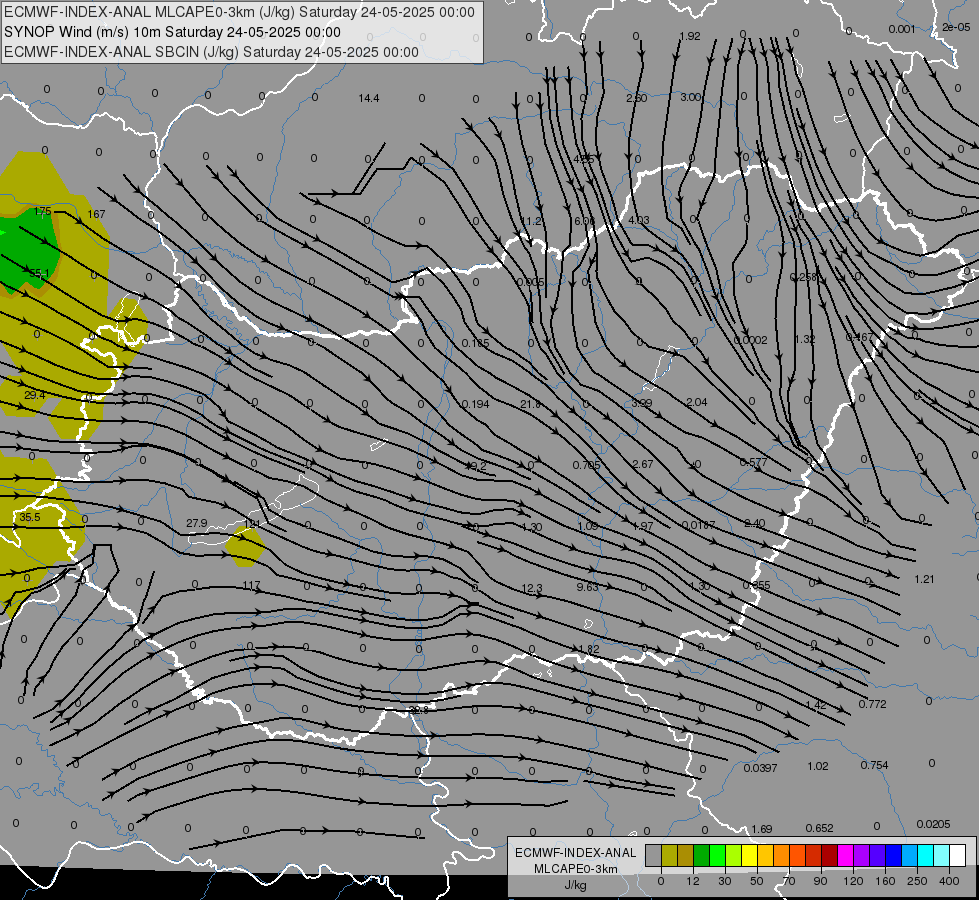Click the map value '9.63'
The image size is (979, 900).
click(x=588, y=587)
